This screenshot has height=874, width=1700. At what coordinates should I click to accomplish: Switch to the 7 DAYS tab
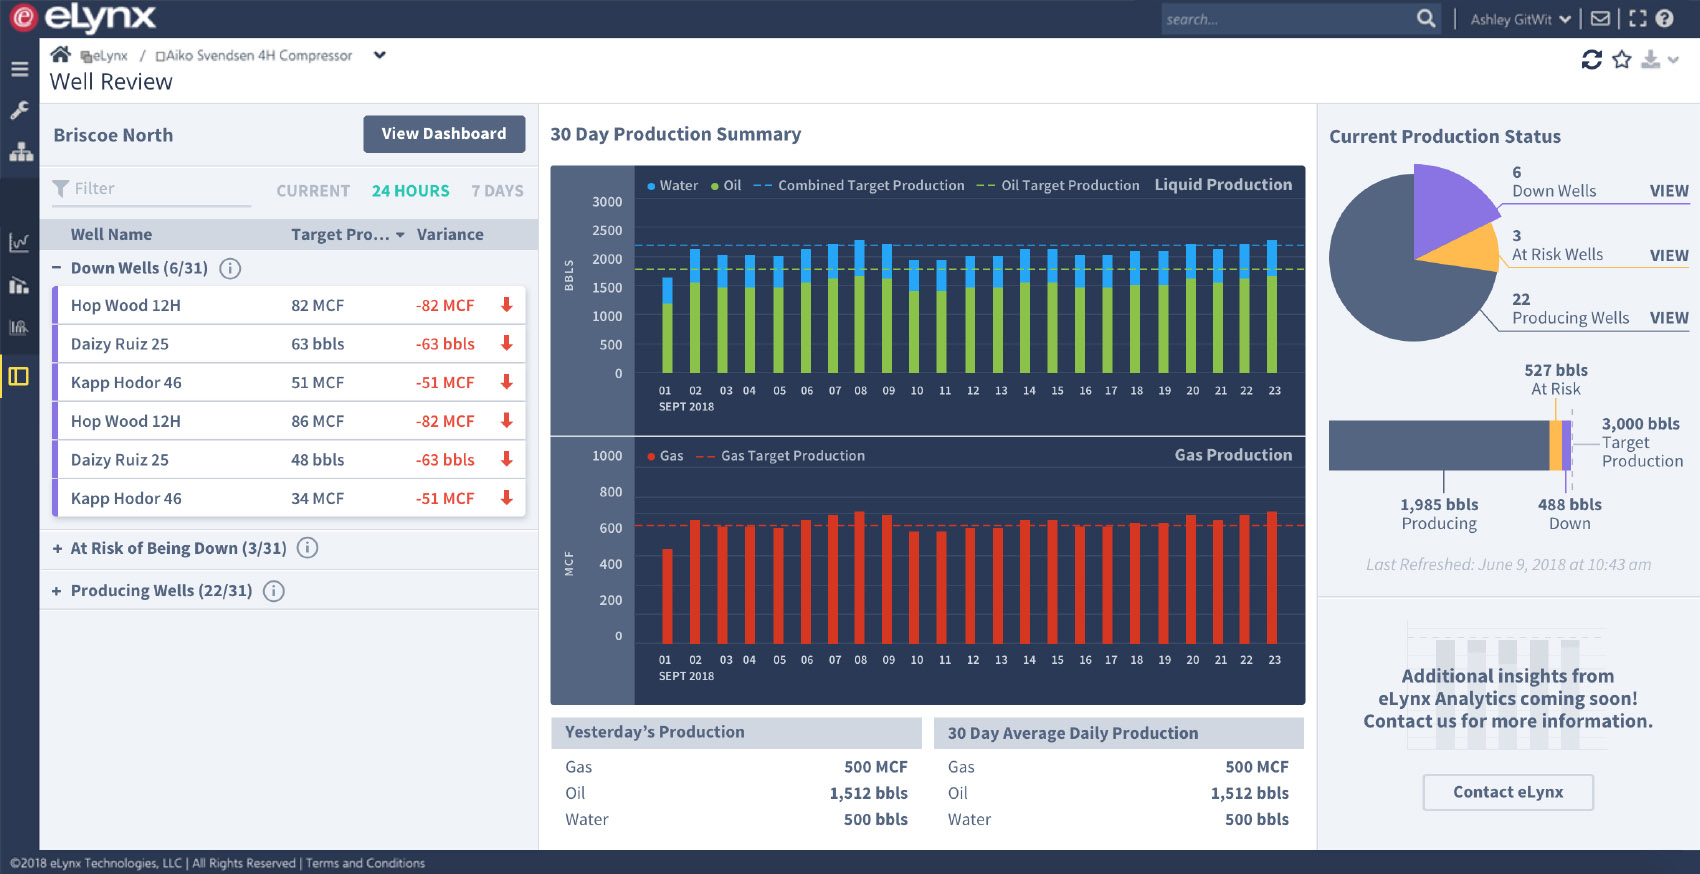tap(497, 191)
